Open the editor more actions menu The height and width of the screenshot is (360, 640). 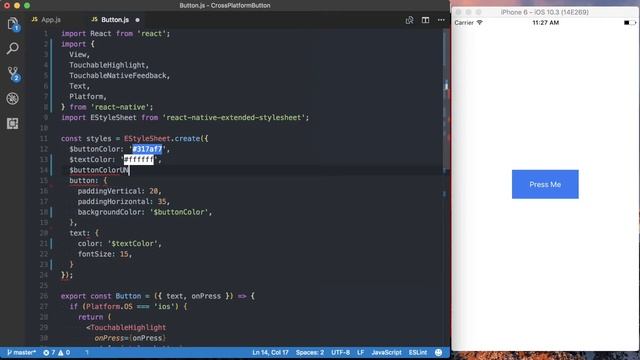click(441, 20)
